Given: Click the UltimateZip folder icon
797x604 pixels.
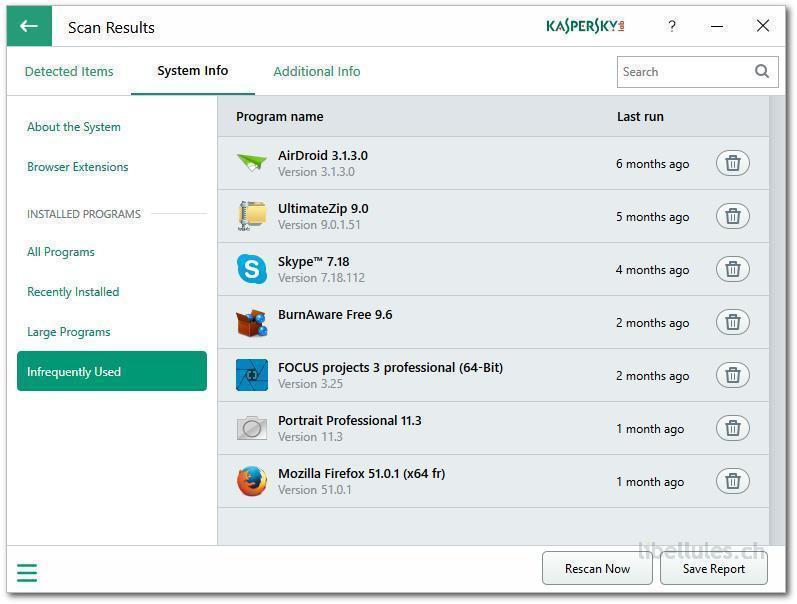Looking at the screenshot, I should click(252, 216).
